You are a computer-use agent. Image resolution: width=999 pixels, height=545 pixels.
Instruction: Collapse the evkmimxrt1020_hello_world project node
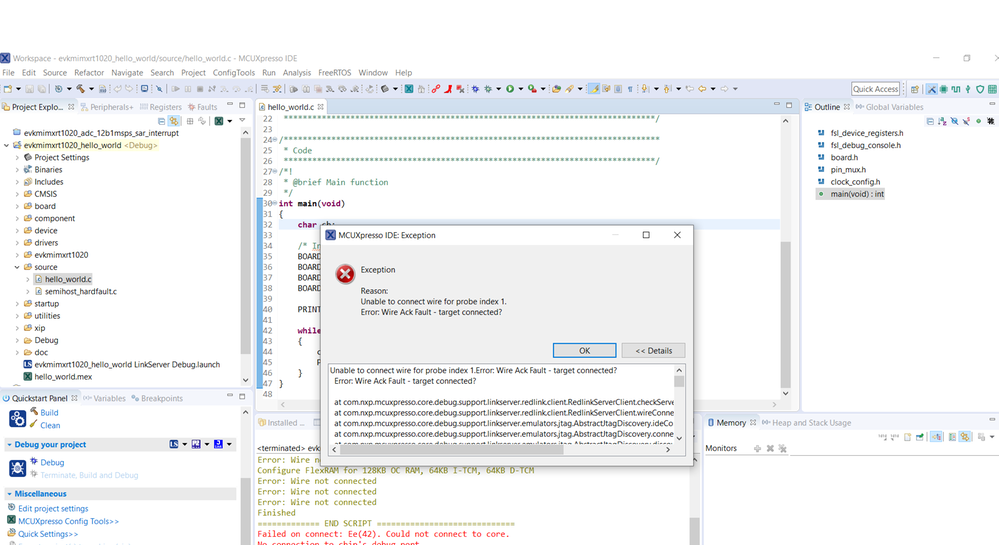tap(6, 145)
